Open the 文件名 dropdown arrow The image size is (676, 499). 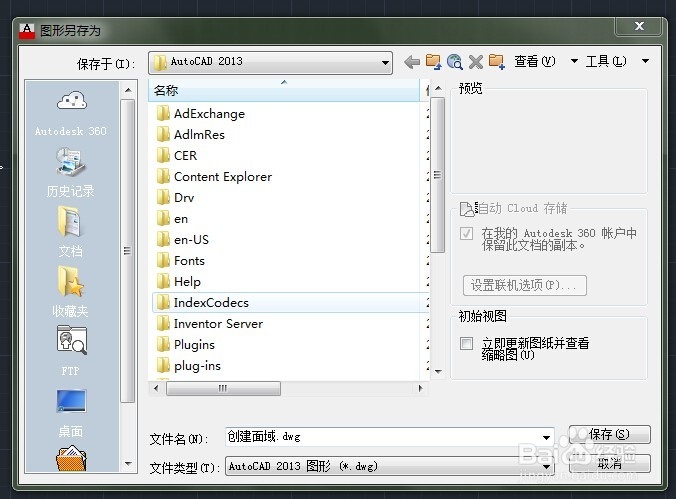coord(546,437)
